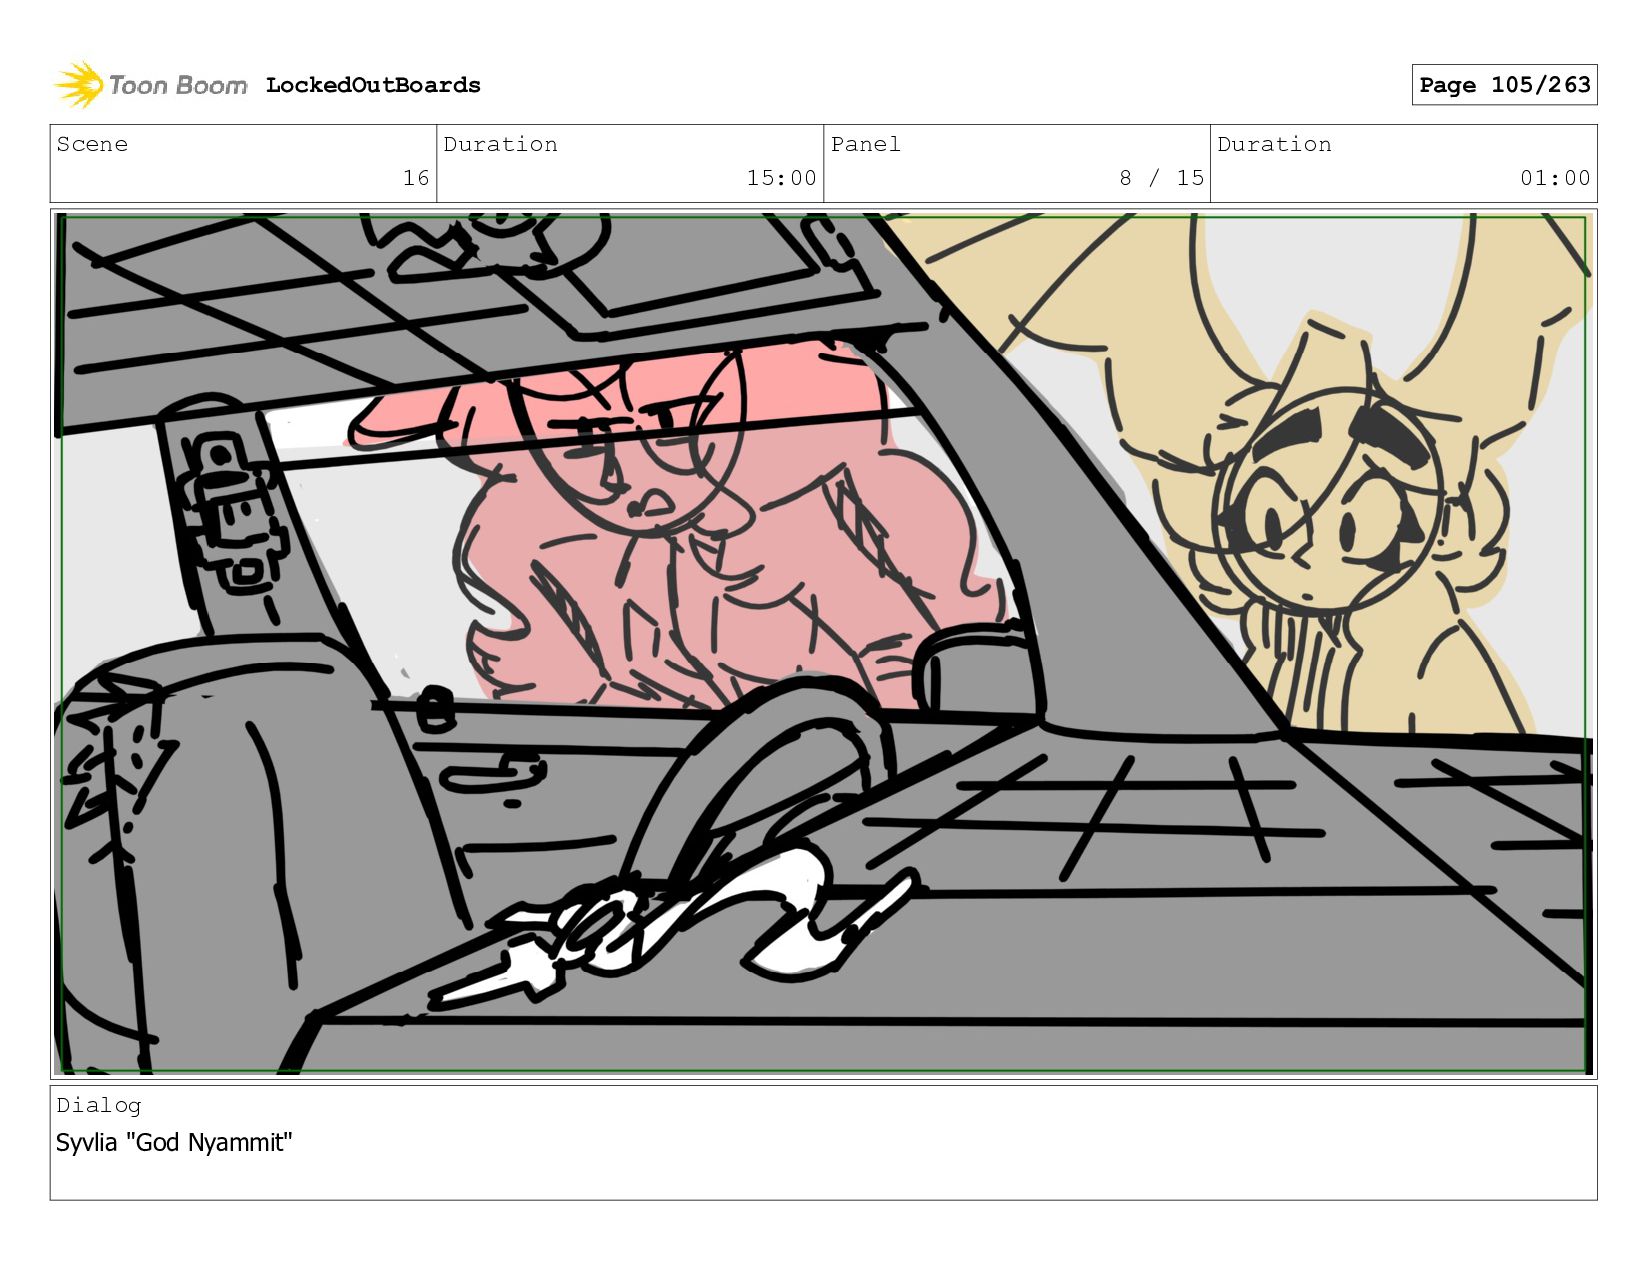Click the Toon Boom logo
1650x1275 pixels.
pyautogui.click(x=150, y=85)
